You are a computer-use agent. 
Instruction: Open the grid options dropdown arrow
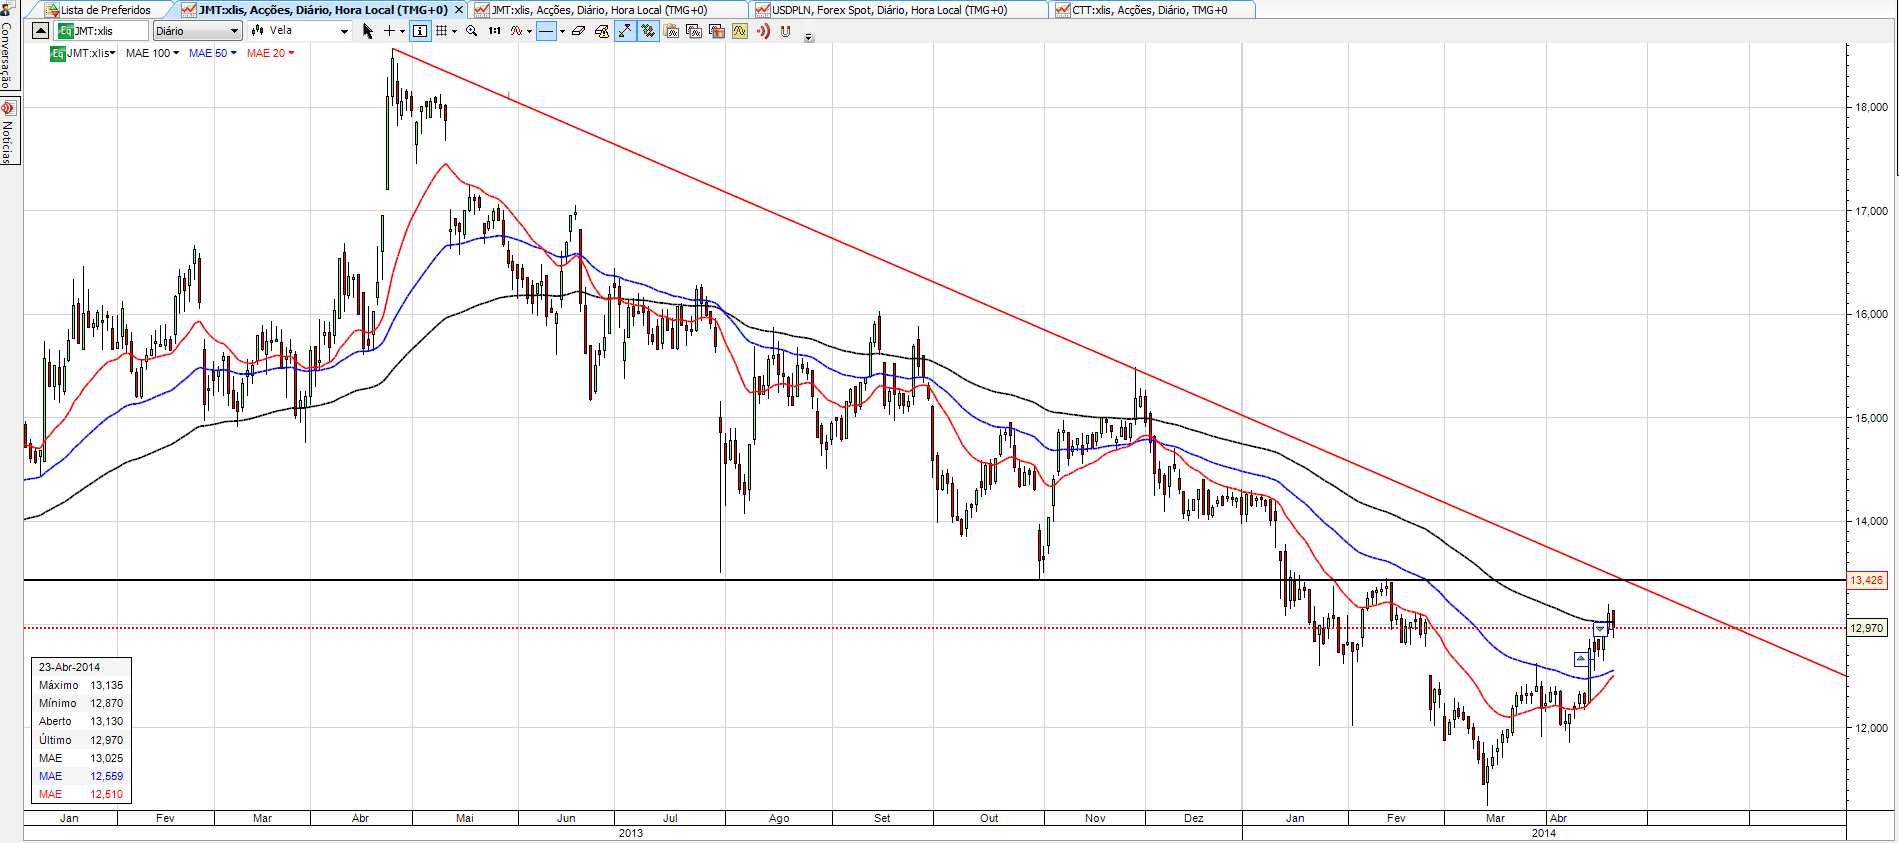point(454,31)
